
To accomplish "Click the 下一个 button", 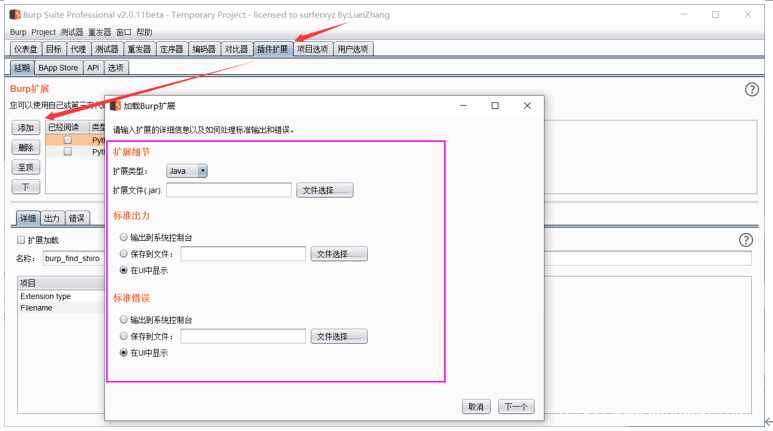I will point(516,407).
